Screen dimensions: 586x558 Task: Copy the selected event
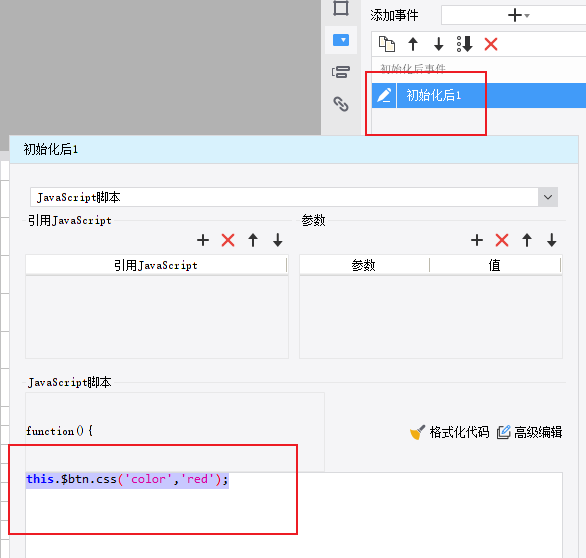click(x=387, y=44)
